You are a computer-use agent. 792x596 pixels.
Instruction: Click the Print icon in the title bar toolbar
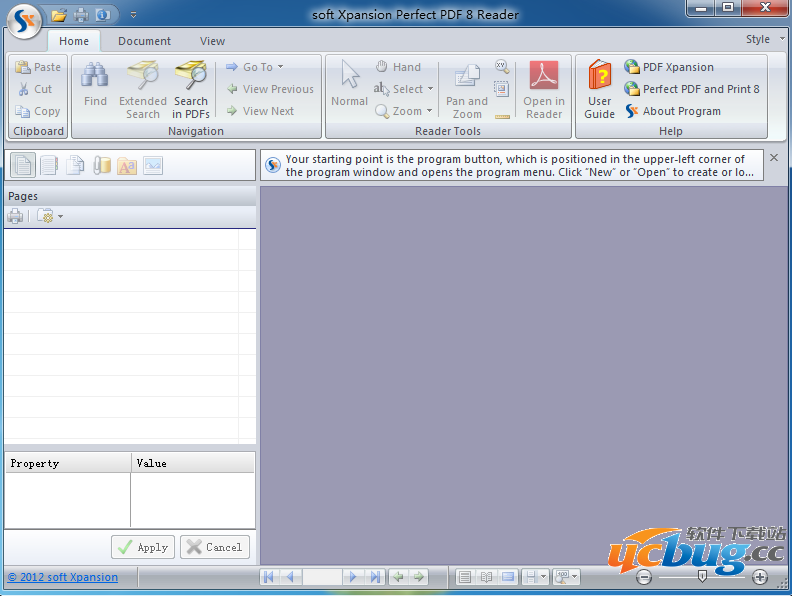coord(81,15)
